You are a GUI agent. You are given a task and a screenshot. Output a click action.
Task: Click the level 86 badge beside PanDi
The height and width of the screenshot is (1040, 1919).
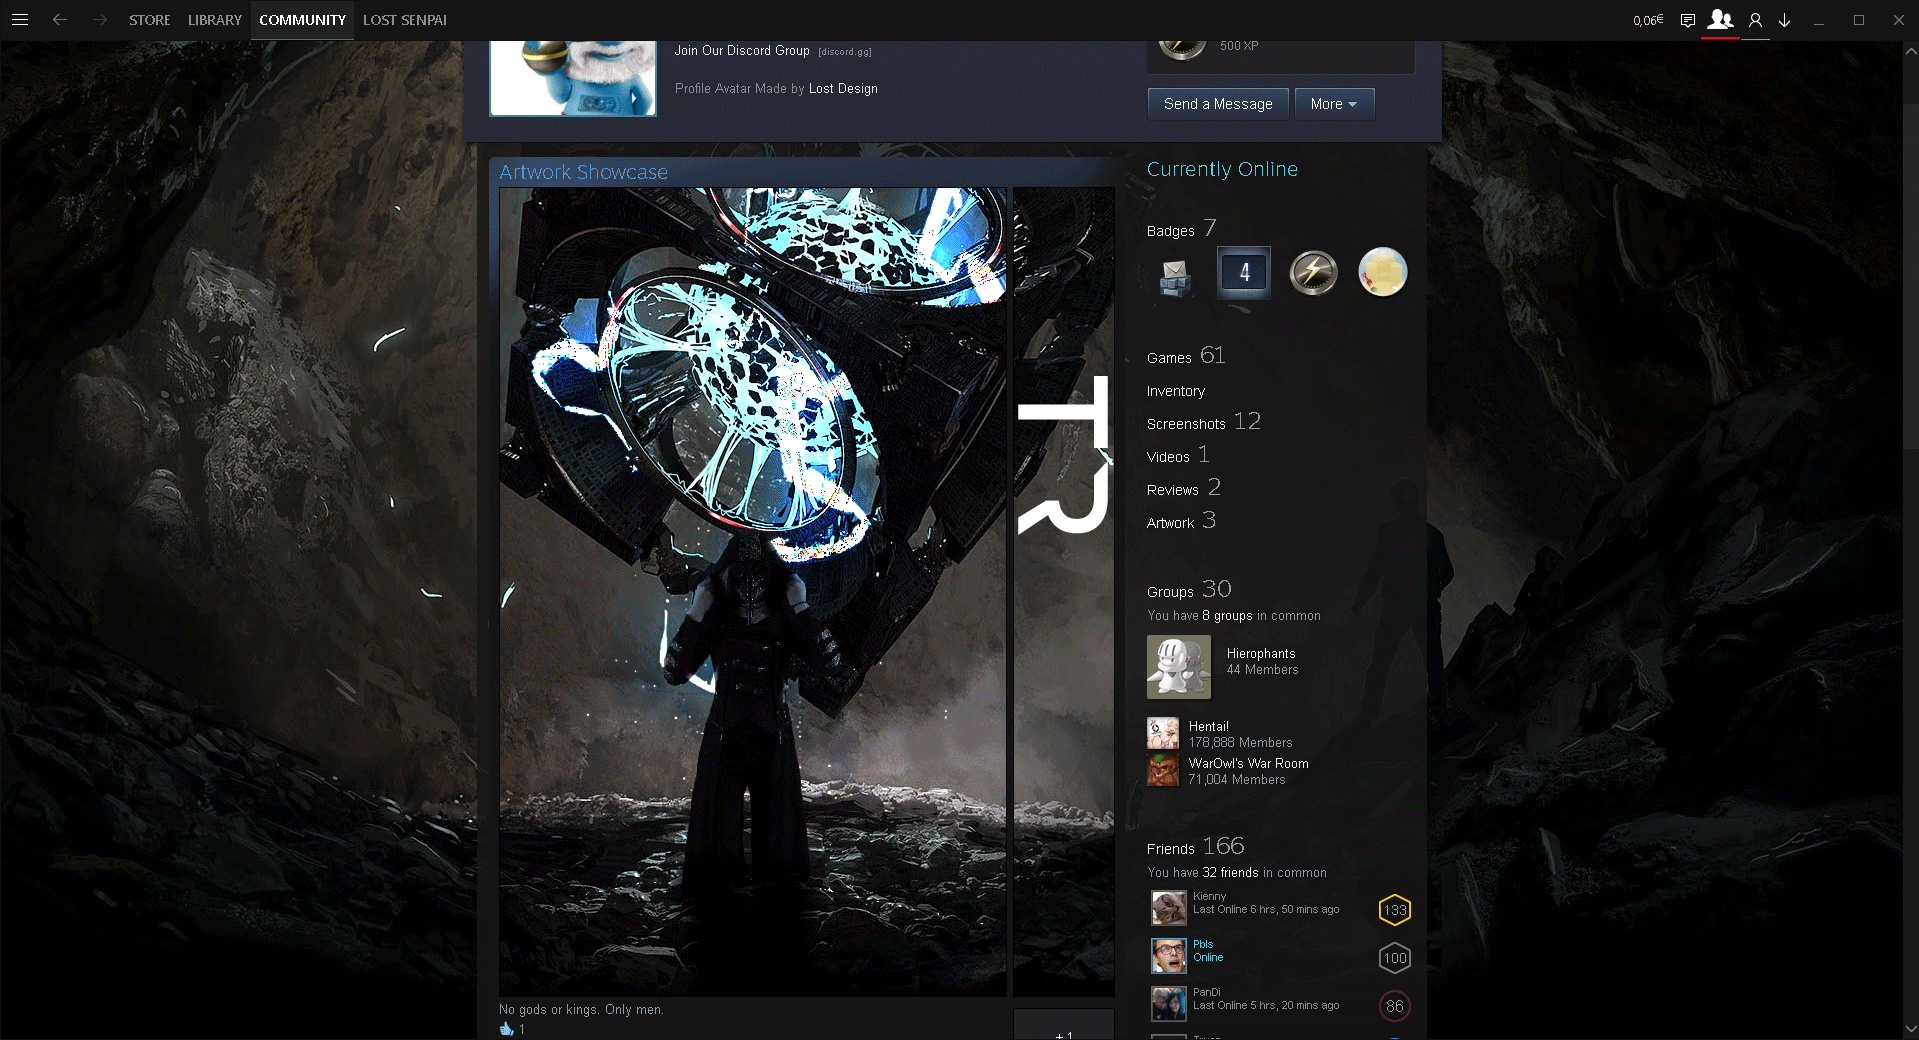click(x=1395, y=1006)
